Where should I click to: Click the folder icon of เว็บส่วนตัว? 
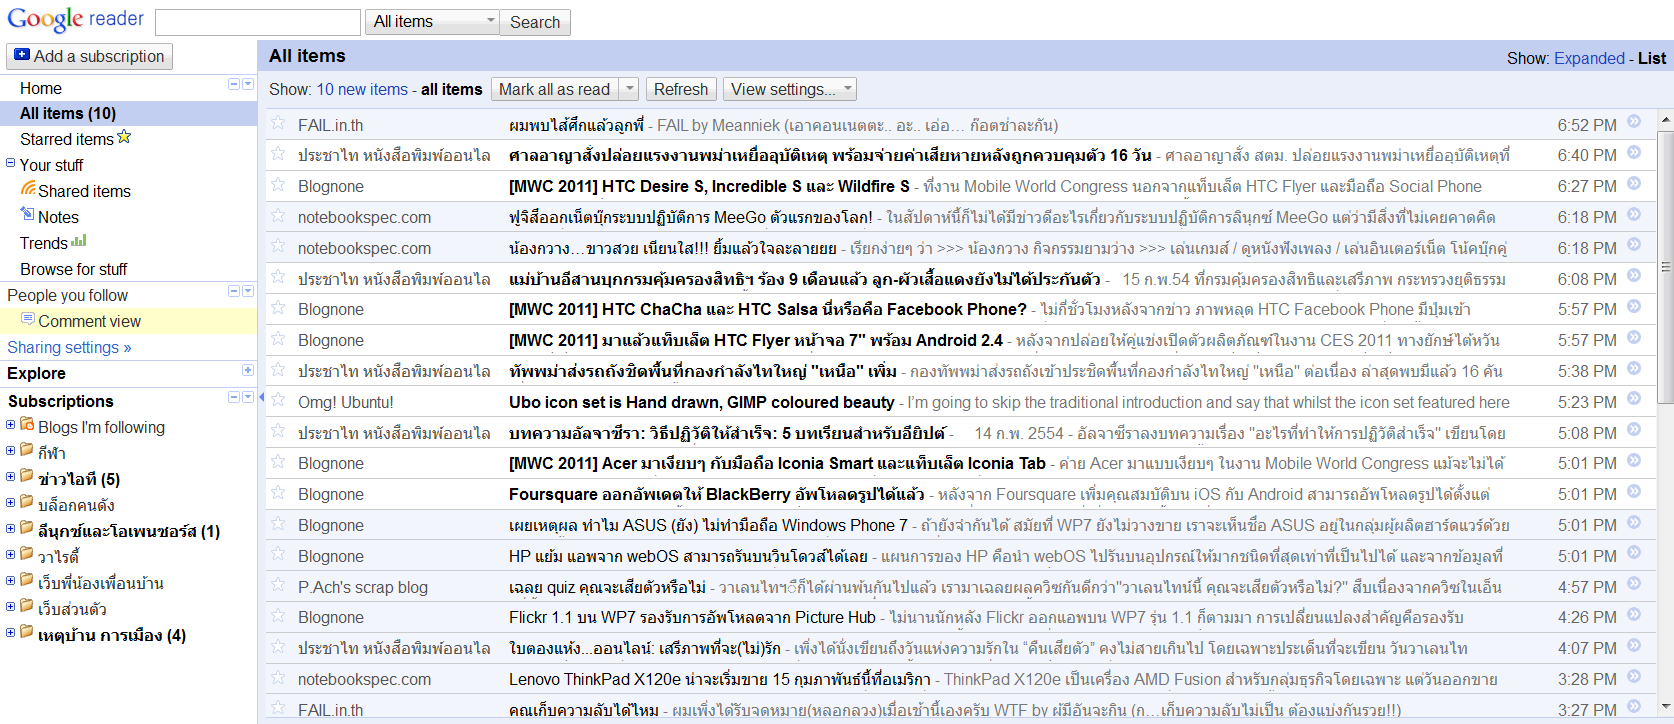[x=27, y=607]
